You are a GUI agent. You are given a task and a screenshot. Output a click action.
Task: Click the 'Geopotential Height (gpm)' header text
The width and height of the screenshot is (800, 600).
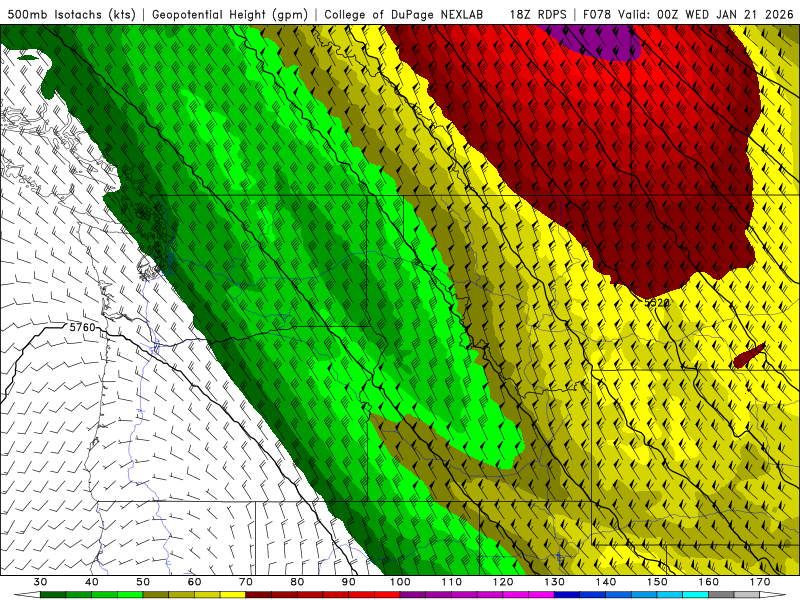pos(230,14)
